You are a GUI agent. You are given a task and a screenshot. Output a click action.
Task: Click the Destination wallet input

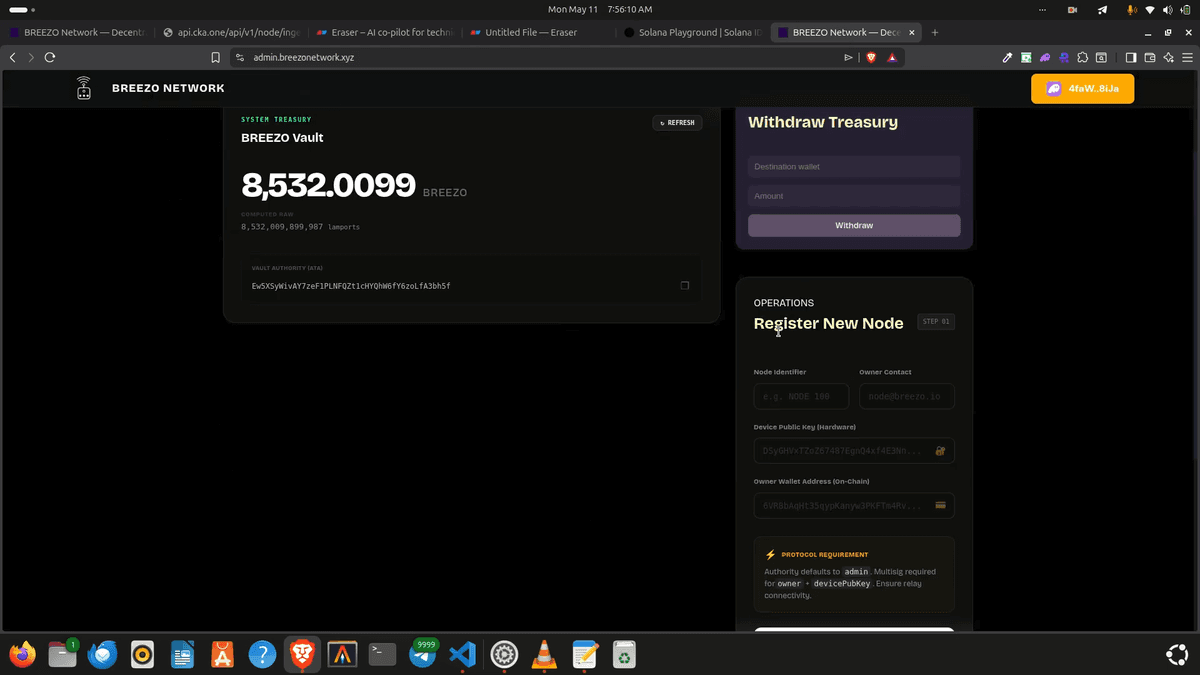tap(854, 167)
